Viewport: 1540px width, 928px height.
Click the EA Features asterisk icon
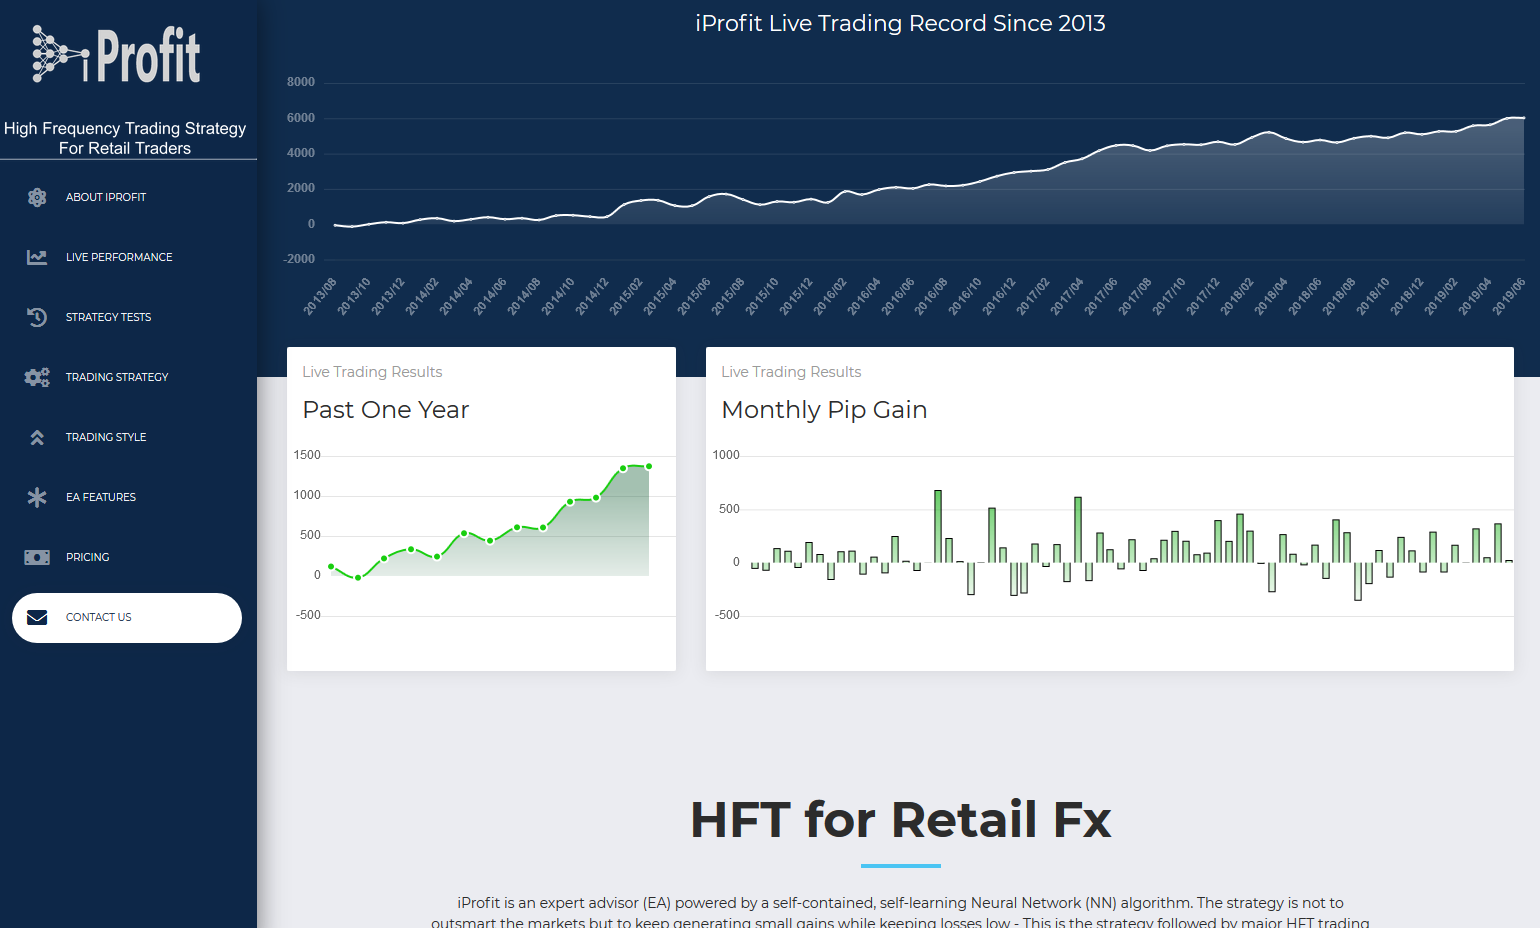point(37,497)
